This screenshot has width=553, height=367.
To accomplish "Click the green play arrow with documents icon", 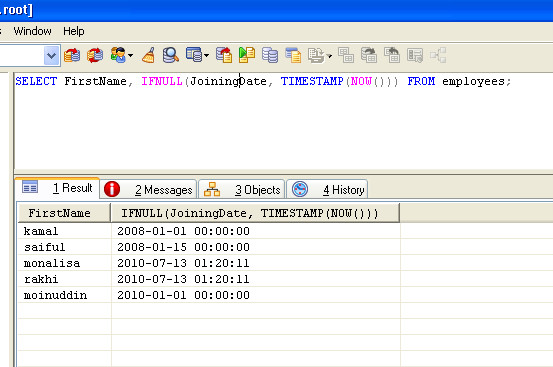I will pos(247,55).
